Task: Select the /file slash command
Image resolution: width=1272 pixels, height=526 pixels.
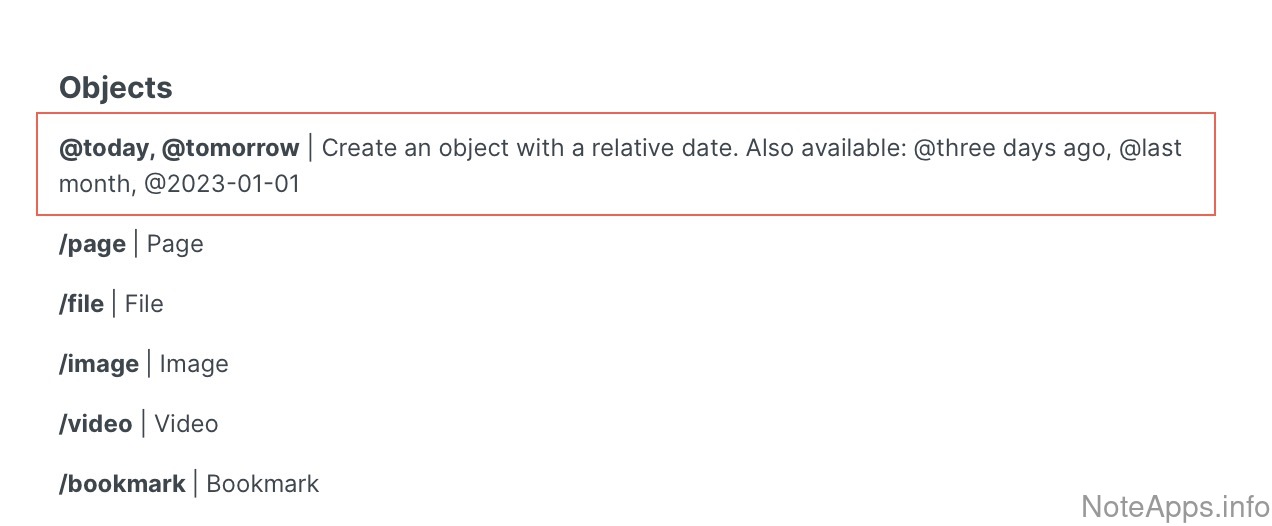Action: (x=81, y=304)
